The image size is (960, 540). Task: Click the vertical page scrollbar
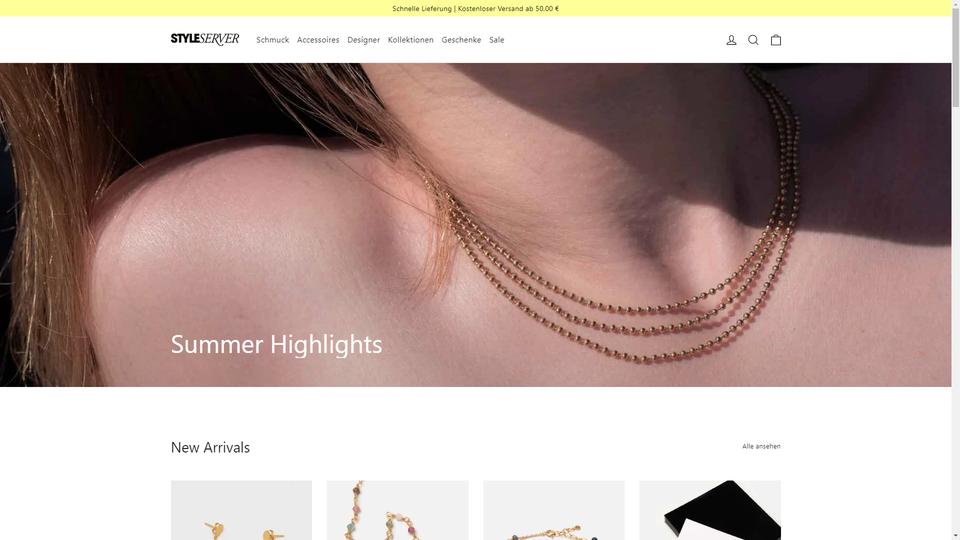point(956,270)
